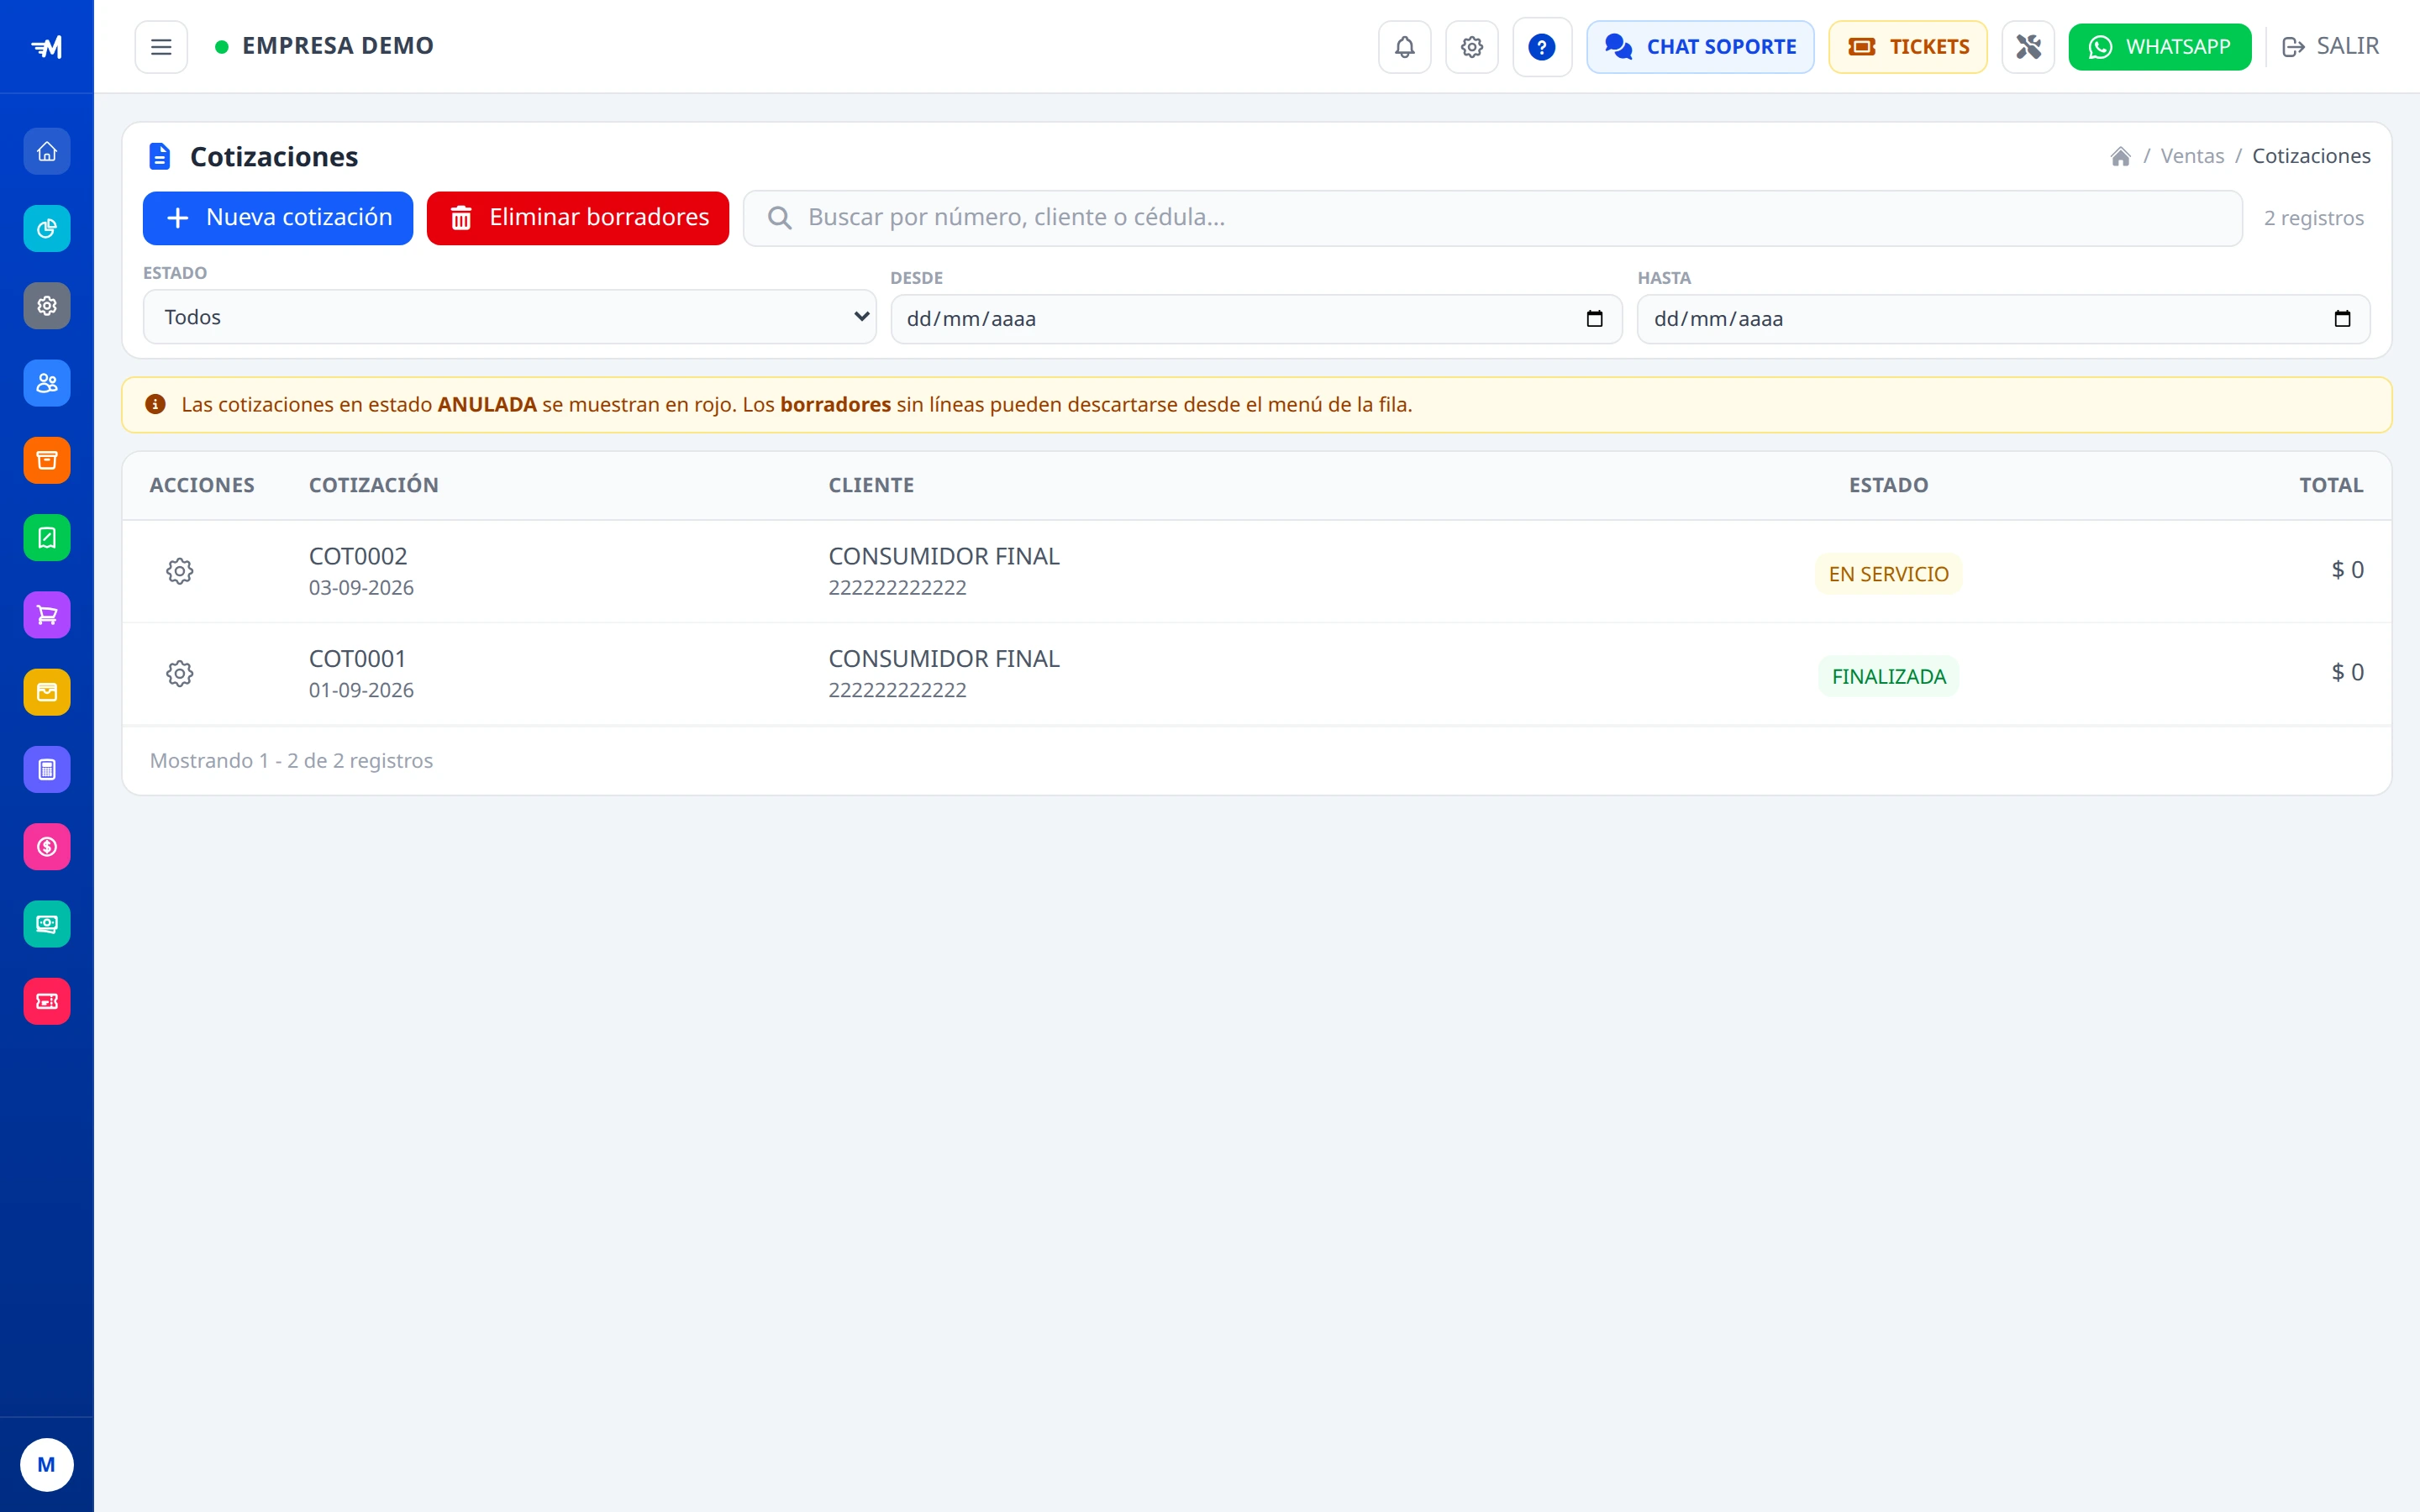The height and width of the screenshot is (1512, 2420).
Task: Open the green receipt sidebar icon
Action: pos(47,538)
